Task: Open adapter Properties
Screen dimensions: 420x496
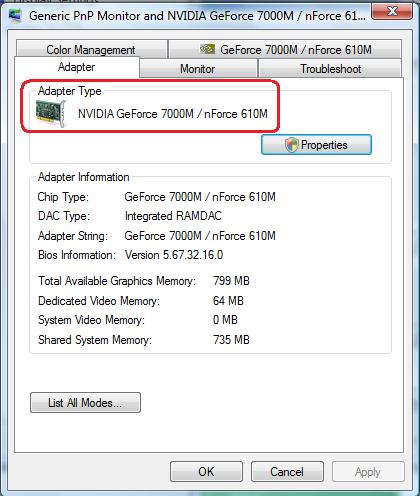Action: coord(316,145)
